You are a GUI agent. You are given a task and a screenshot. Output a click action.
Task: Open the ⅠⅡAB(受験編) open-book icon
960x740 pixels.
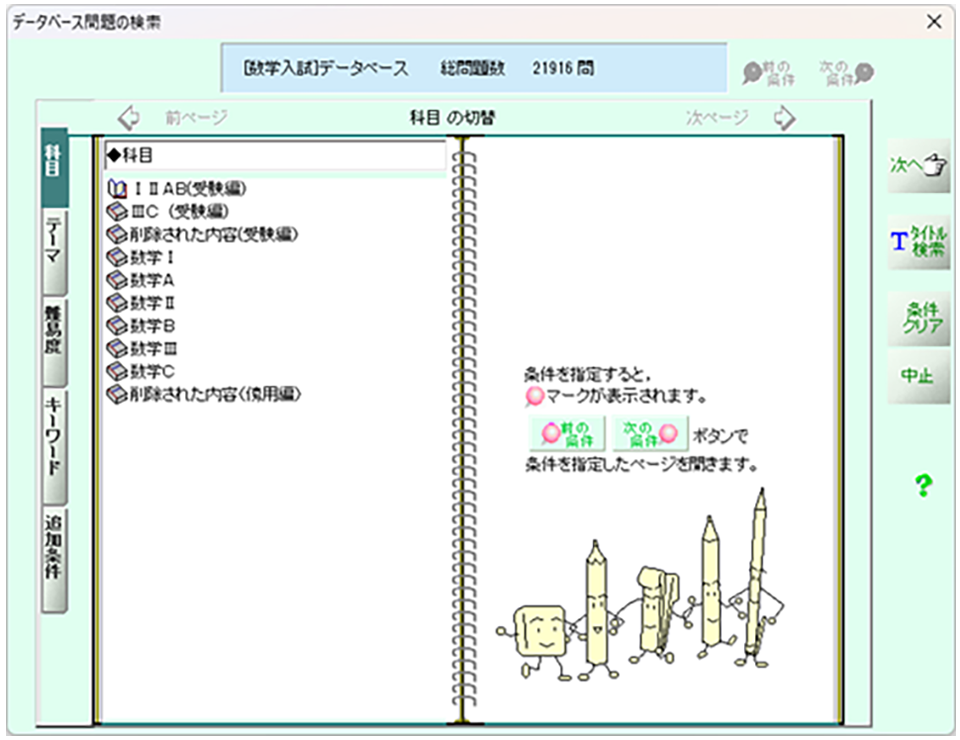[x=117, y=189]
